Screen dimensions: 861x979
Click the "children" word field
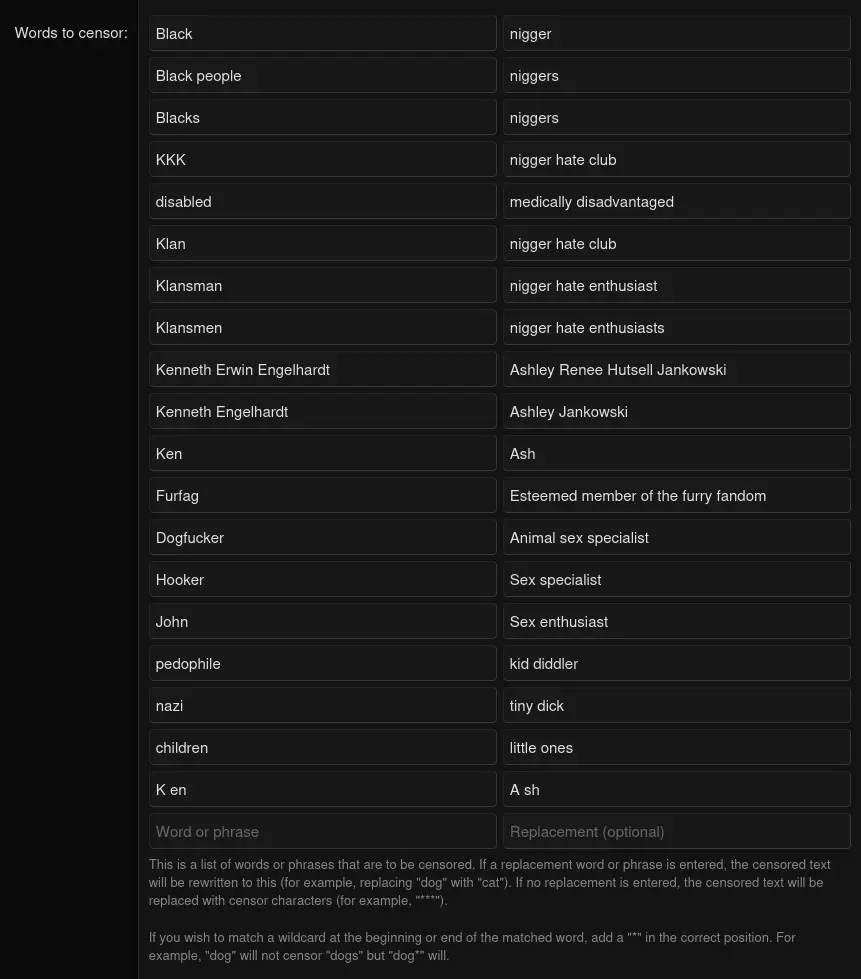(x=322, y=747)
